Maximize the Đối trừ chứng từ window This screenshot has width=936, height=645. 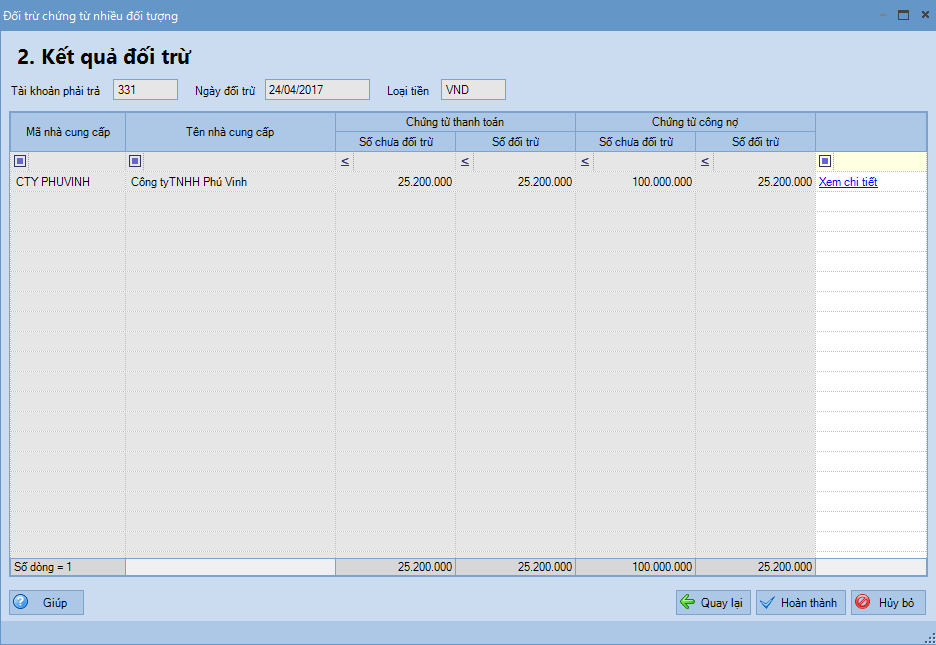tap(903, 15)
